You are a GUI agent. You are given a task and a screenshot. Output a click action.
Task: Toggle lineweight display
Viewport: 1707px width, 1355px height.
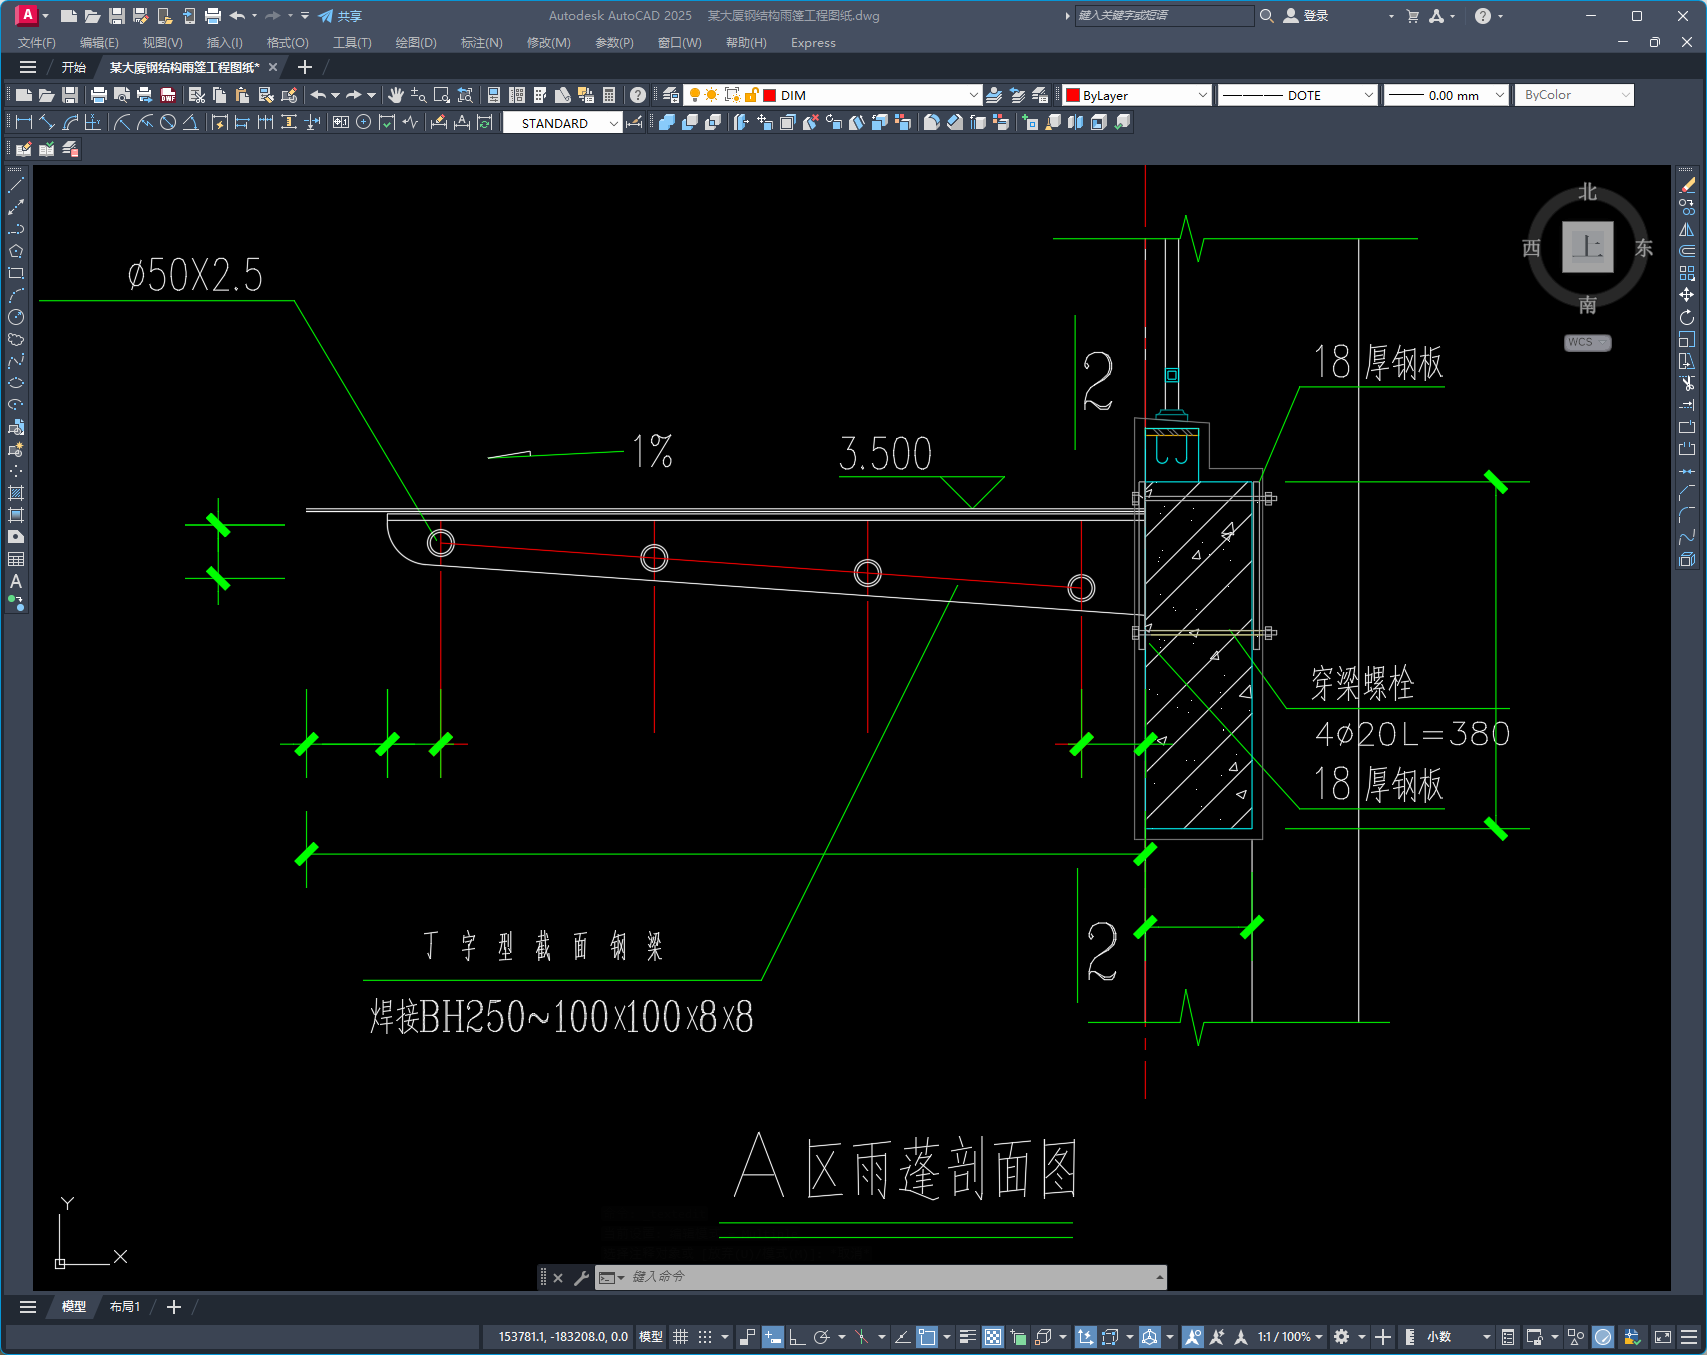click(968, 1337)
